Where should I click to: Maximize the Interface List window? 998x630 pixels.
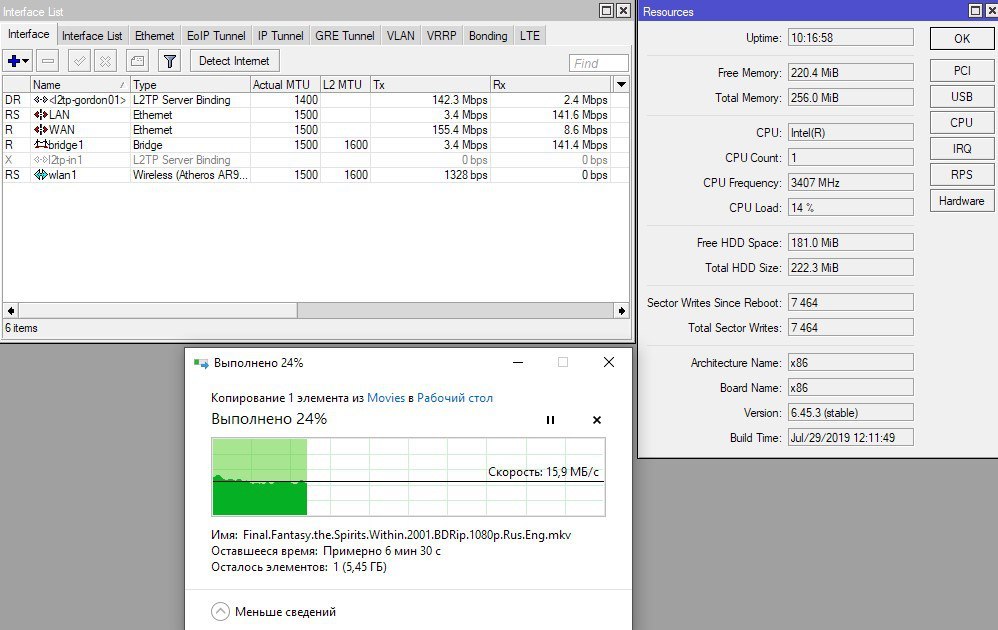[607, 10]
